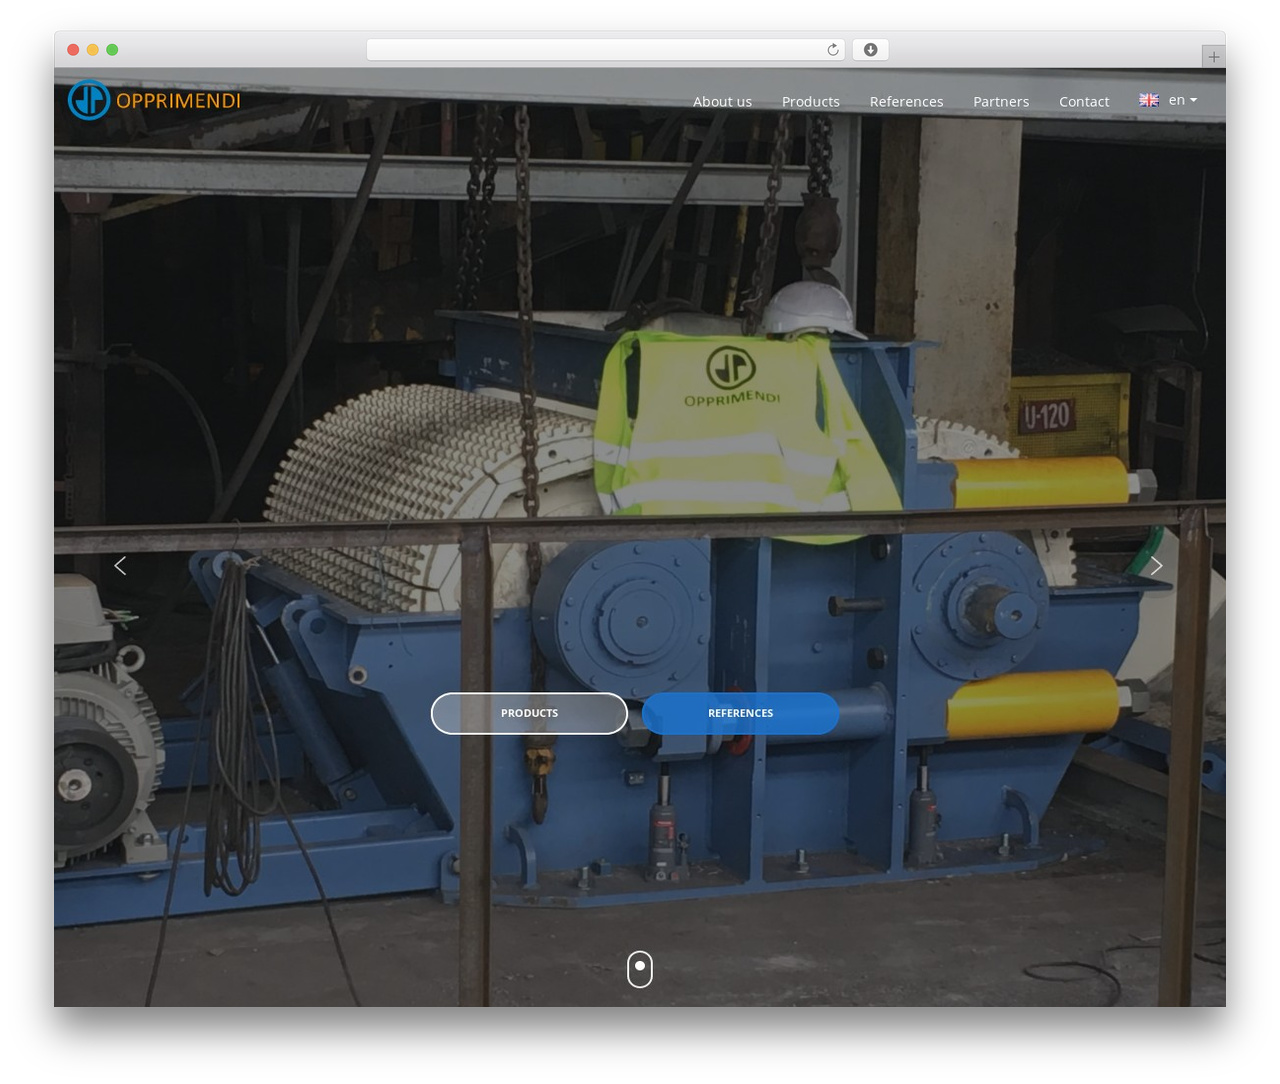Viewport: 1280px width, 1084px height.
Task: Focus the browser address bar
Action: tap(605, 50)
